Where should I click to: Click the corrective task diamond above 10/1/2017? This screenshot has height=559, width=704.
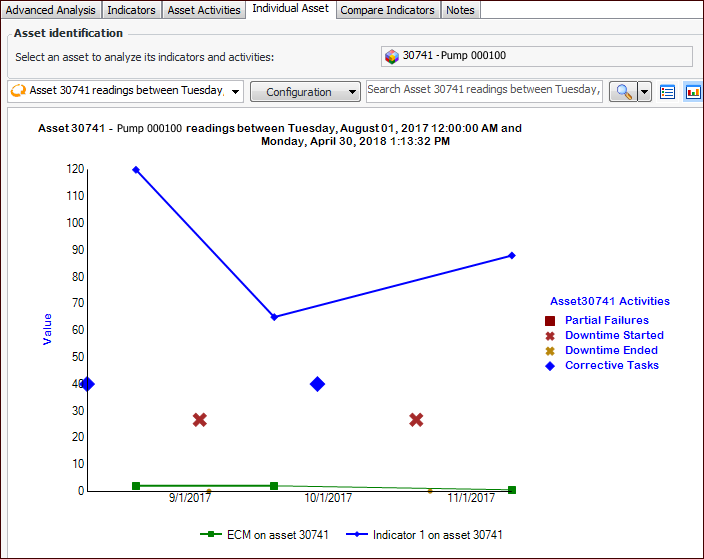tap(317, 384)
